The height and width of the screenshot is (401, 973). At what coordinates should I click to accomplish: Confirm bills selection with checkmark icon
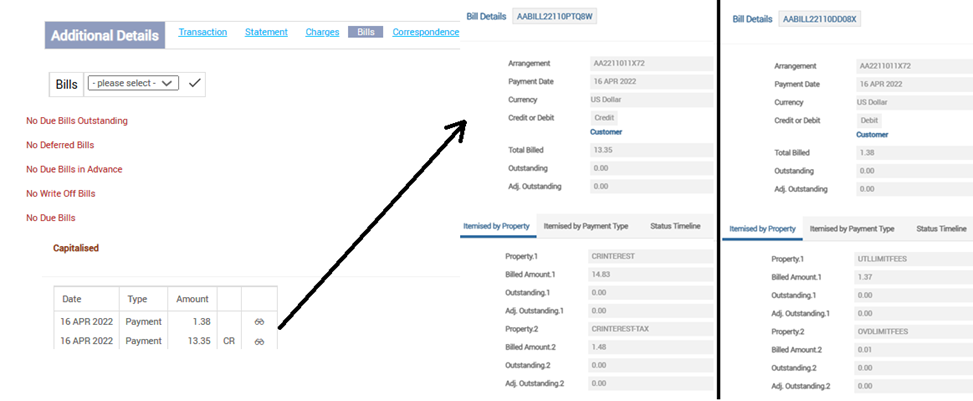tap(195, 83)
